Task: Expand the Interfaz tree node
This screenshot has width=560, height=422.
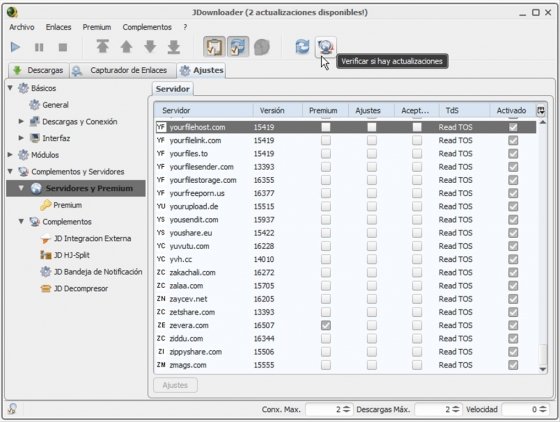Action: point(21,138)
